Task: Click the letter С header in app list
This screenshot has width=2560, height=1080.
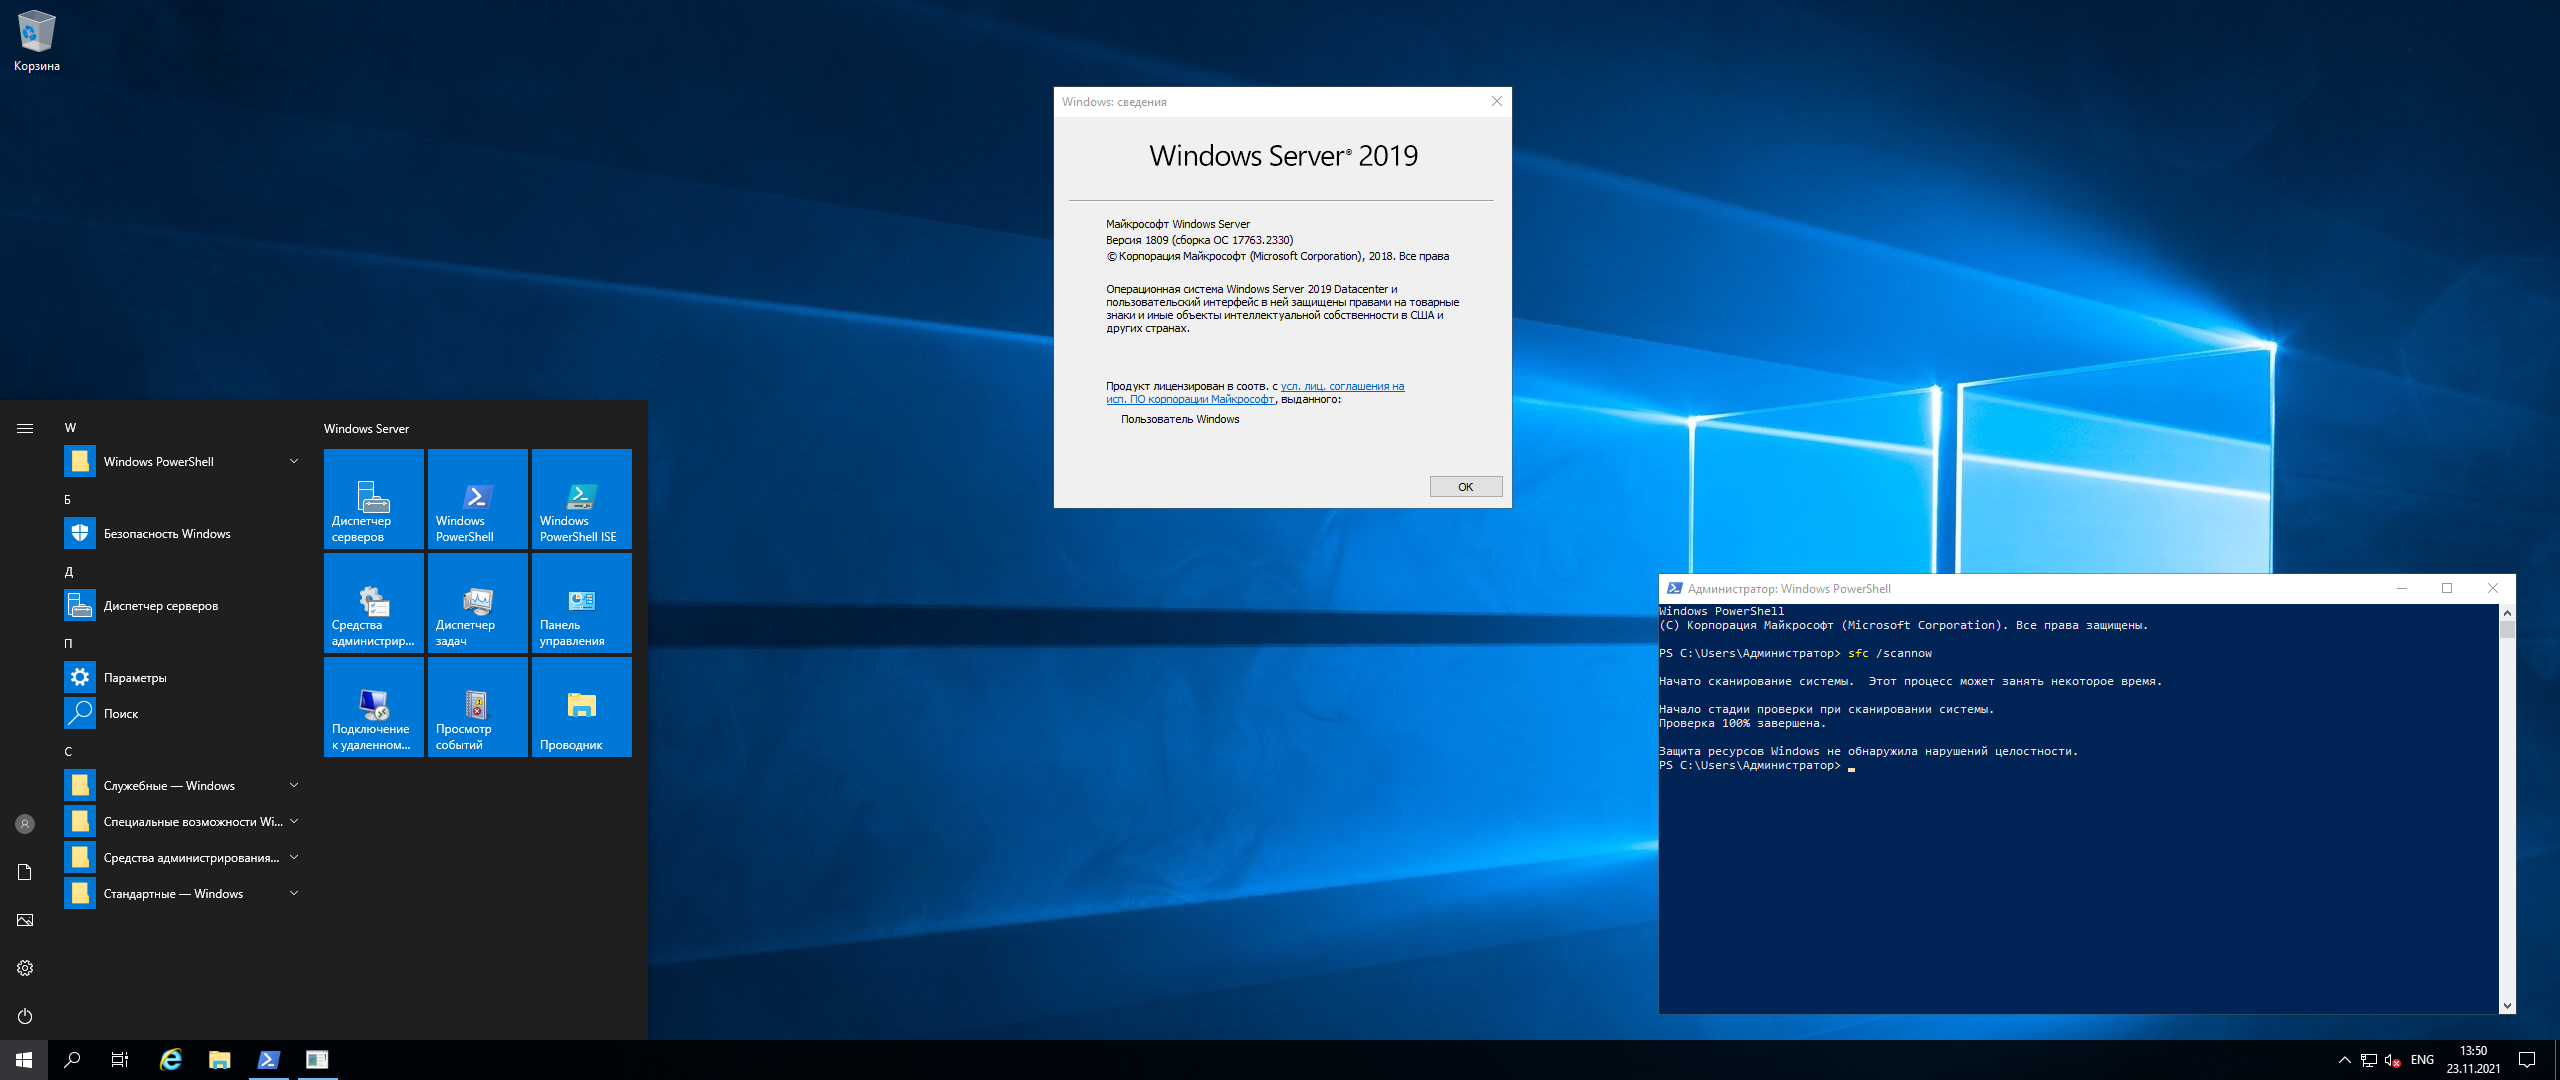Action: click(x=68, y=752)
